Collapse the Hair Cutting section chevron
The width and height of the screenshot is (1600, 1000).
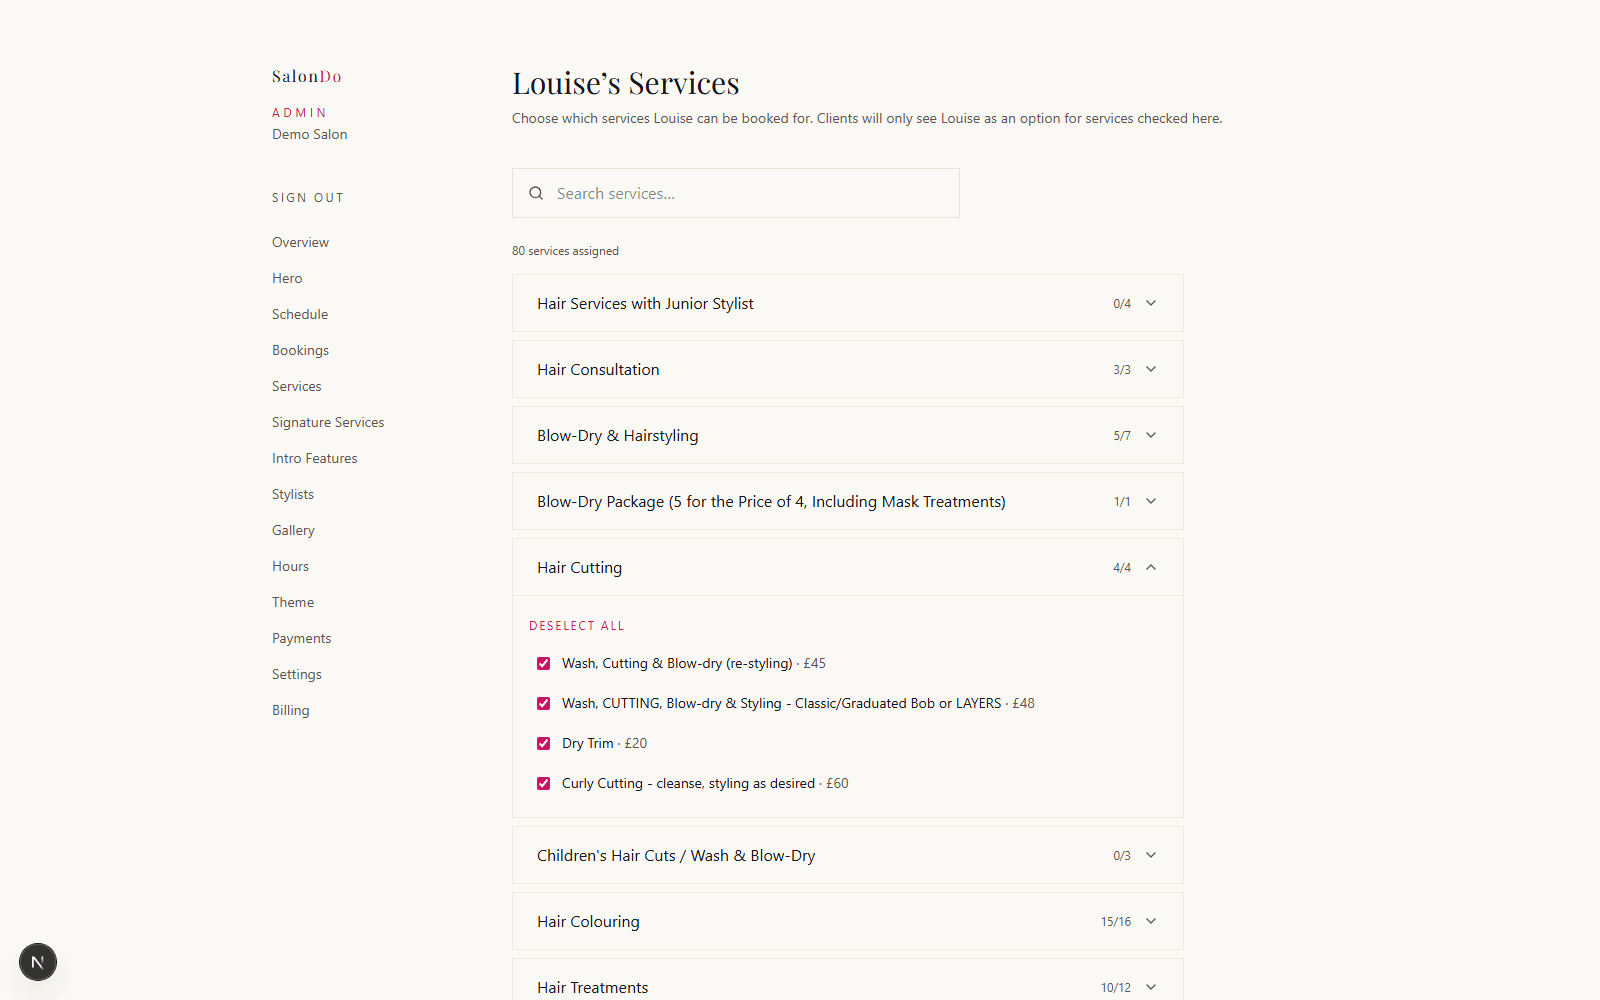point(1151,567)
